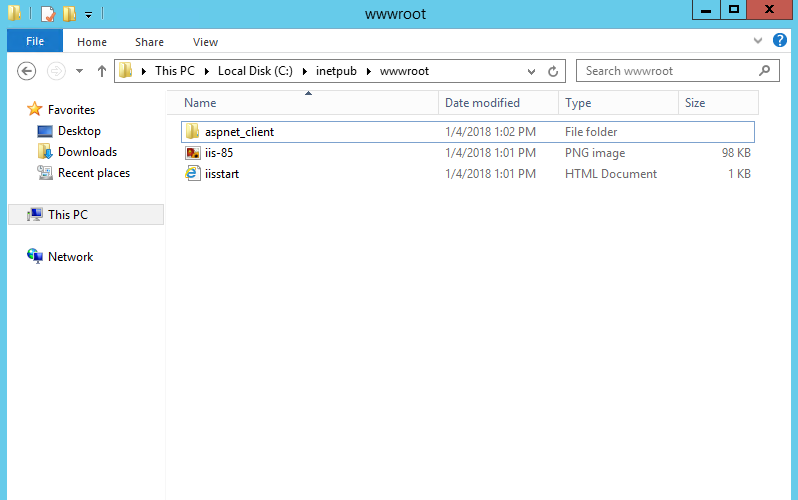Viewport: 798px width, 500px height.
Task: Select Downloads under Favorites
Action: pyautogui.click(x=87, y=152)
